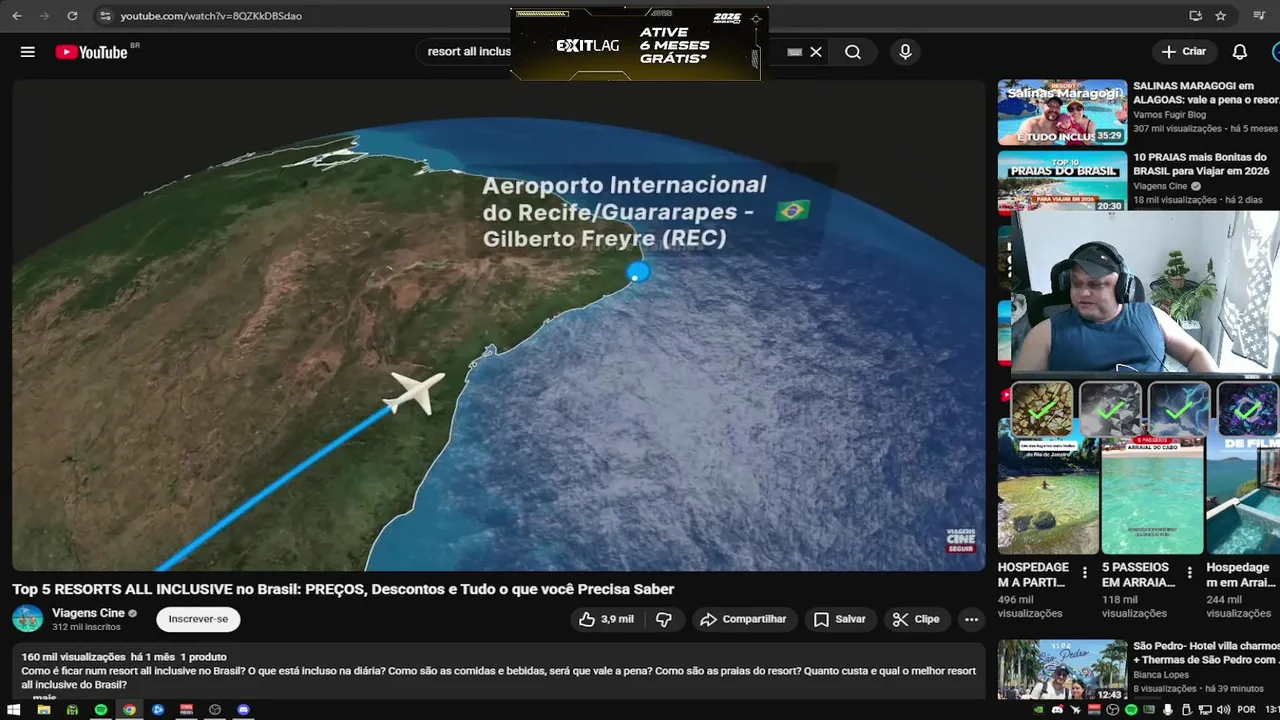Open the Salinas Maragogi video thumbnail
This screenshot has width=1280, height=720.
(x=1062, y=112)
